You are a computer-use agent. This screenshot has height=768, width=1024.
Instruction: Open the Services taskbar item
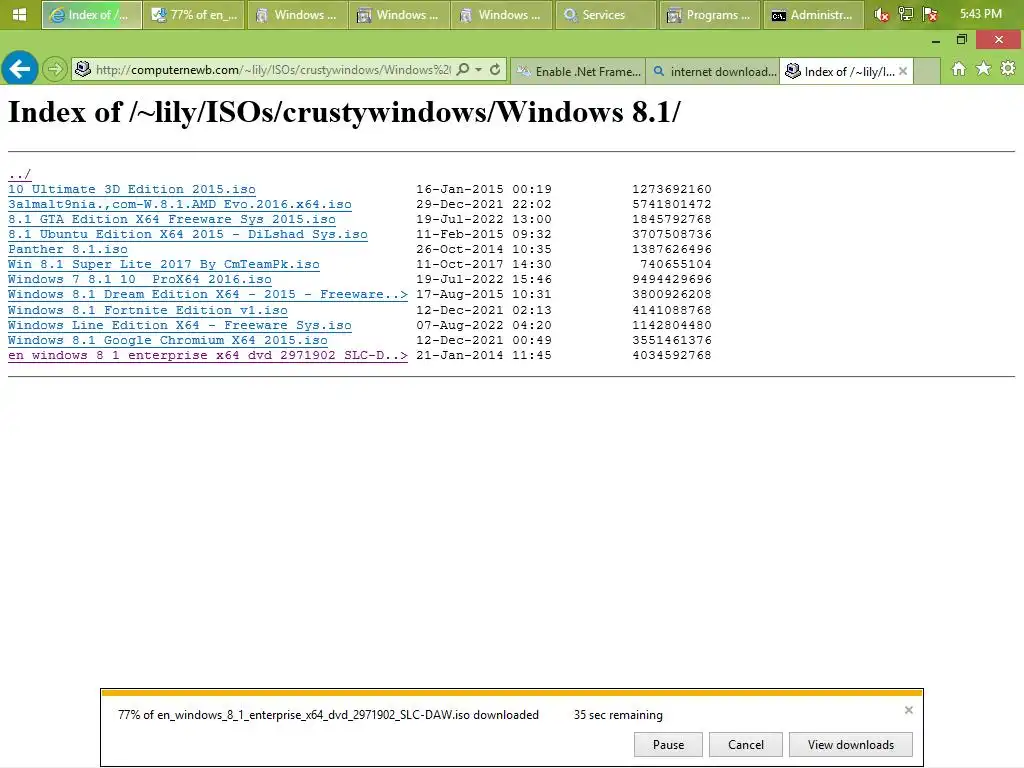[605, 14]
